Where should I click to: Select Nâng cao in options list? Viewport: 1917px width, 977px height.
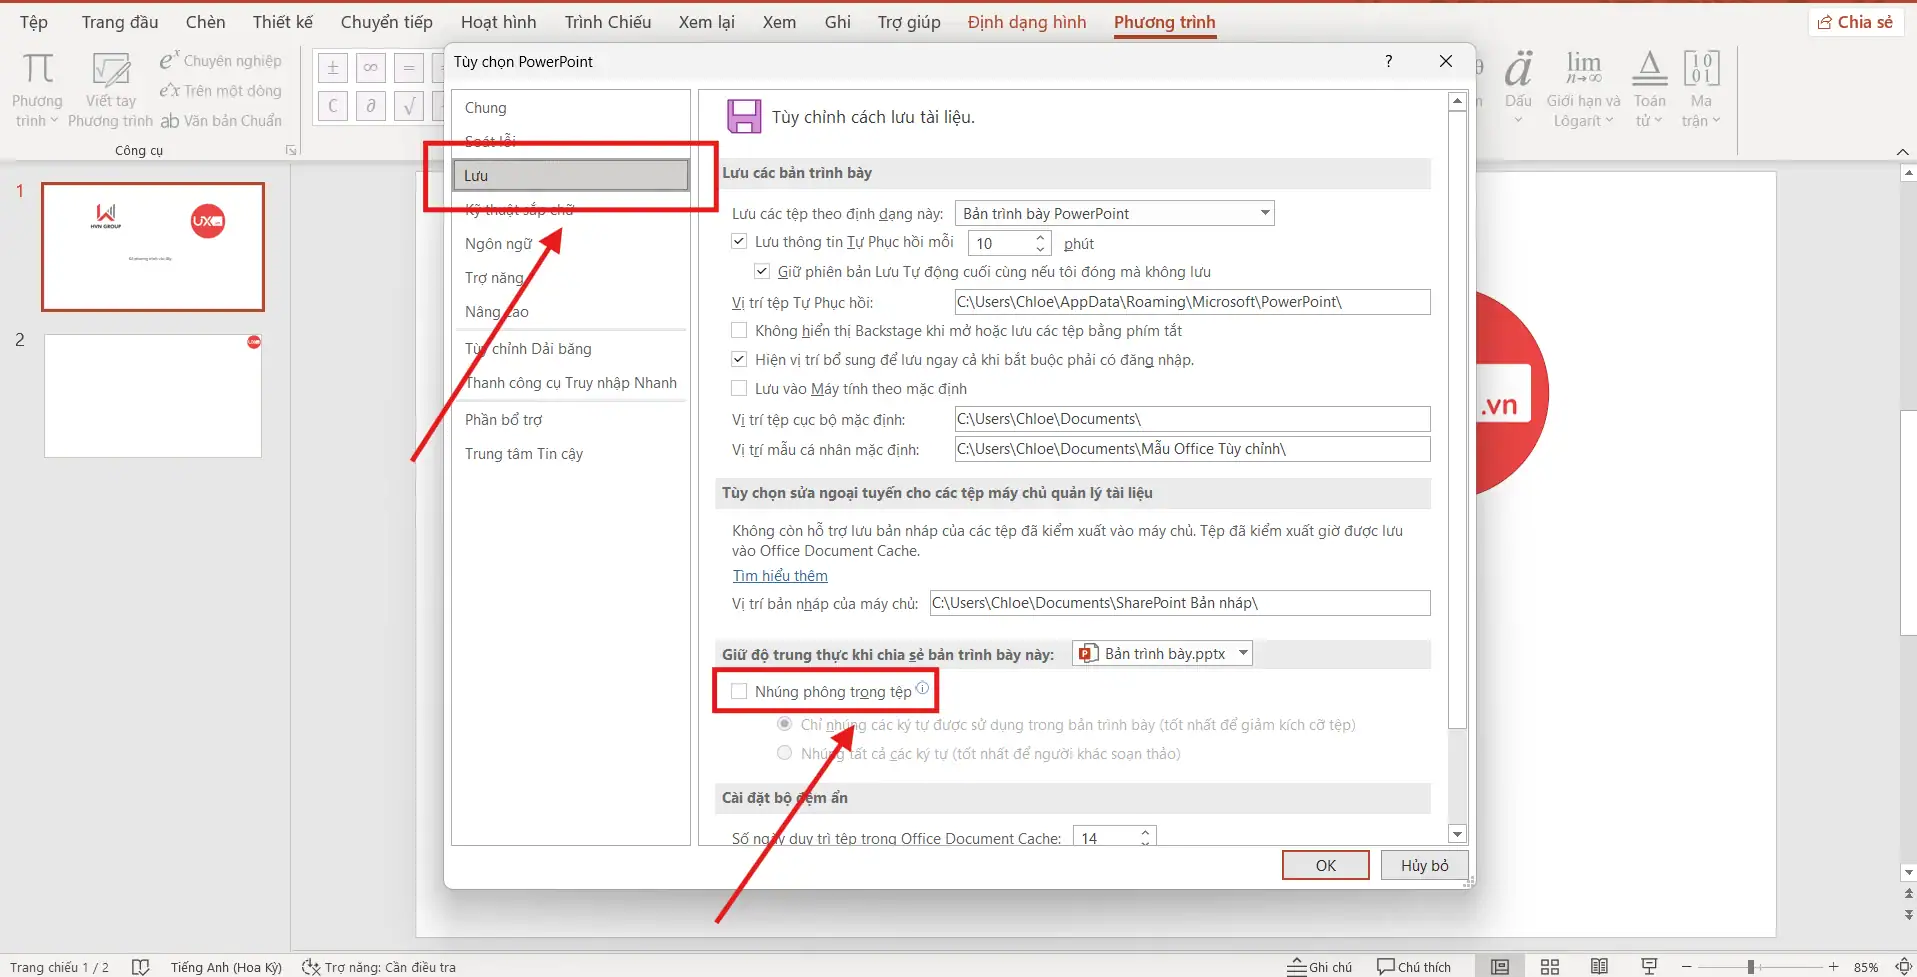coord(496,312)
